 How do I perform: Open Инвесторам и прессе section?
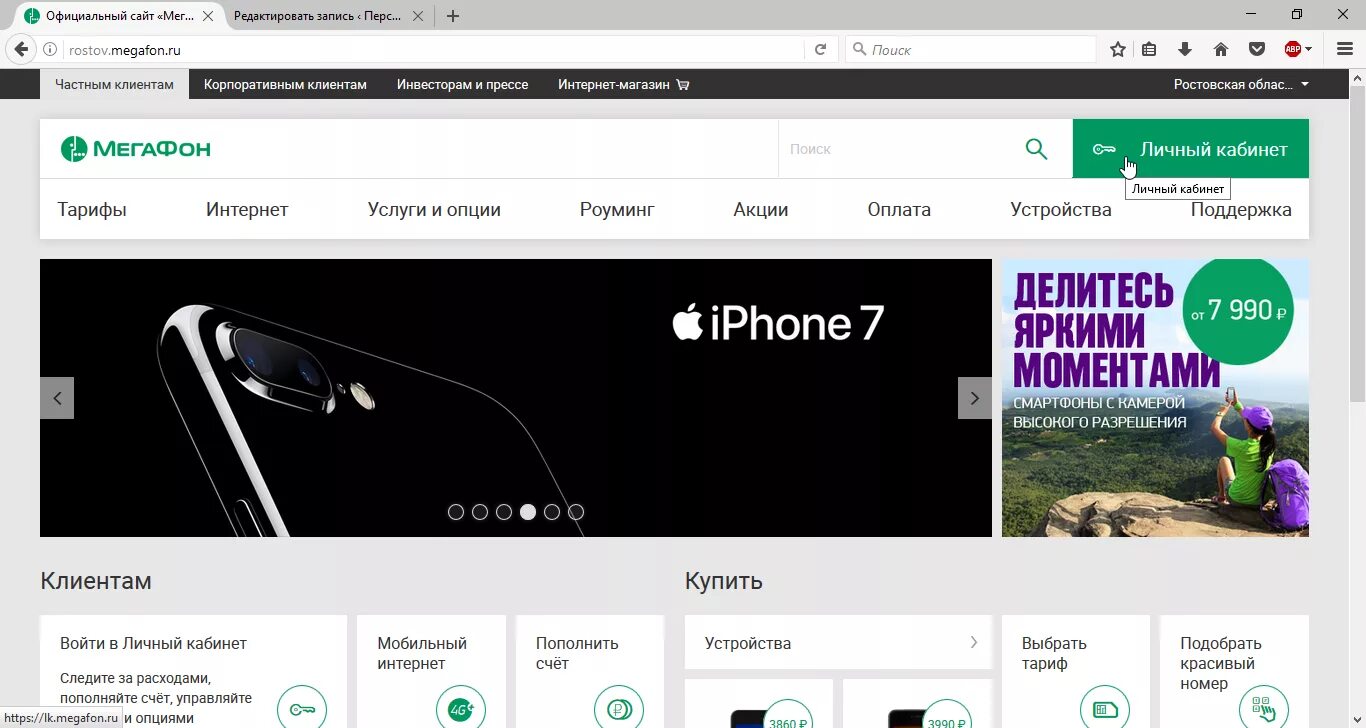coord(462,85)
